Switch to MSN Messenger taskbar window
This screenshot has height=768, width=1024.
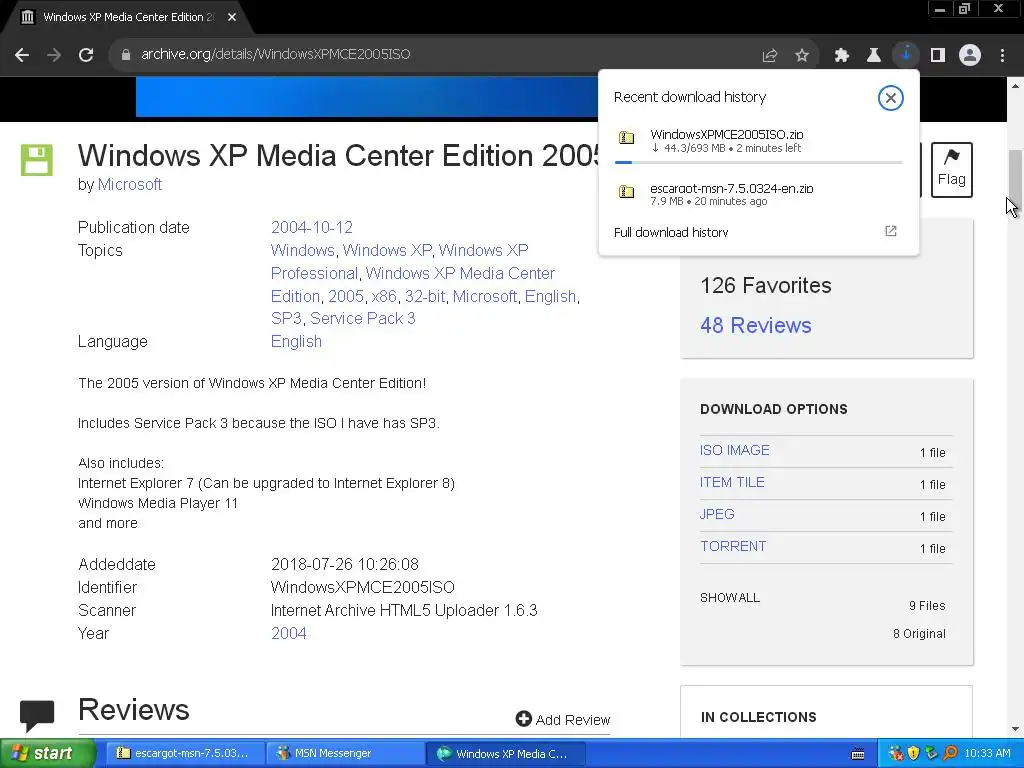coord(345,754)
